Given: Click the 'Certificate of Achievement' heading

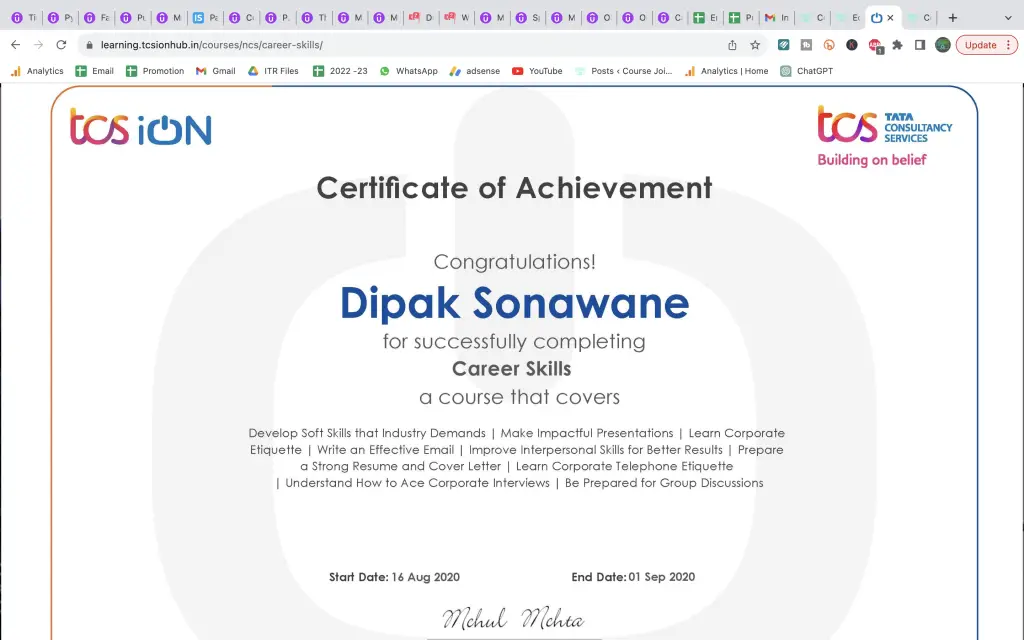Looking at the screenshot, I should pyautogui.click(x=514, y=188).
